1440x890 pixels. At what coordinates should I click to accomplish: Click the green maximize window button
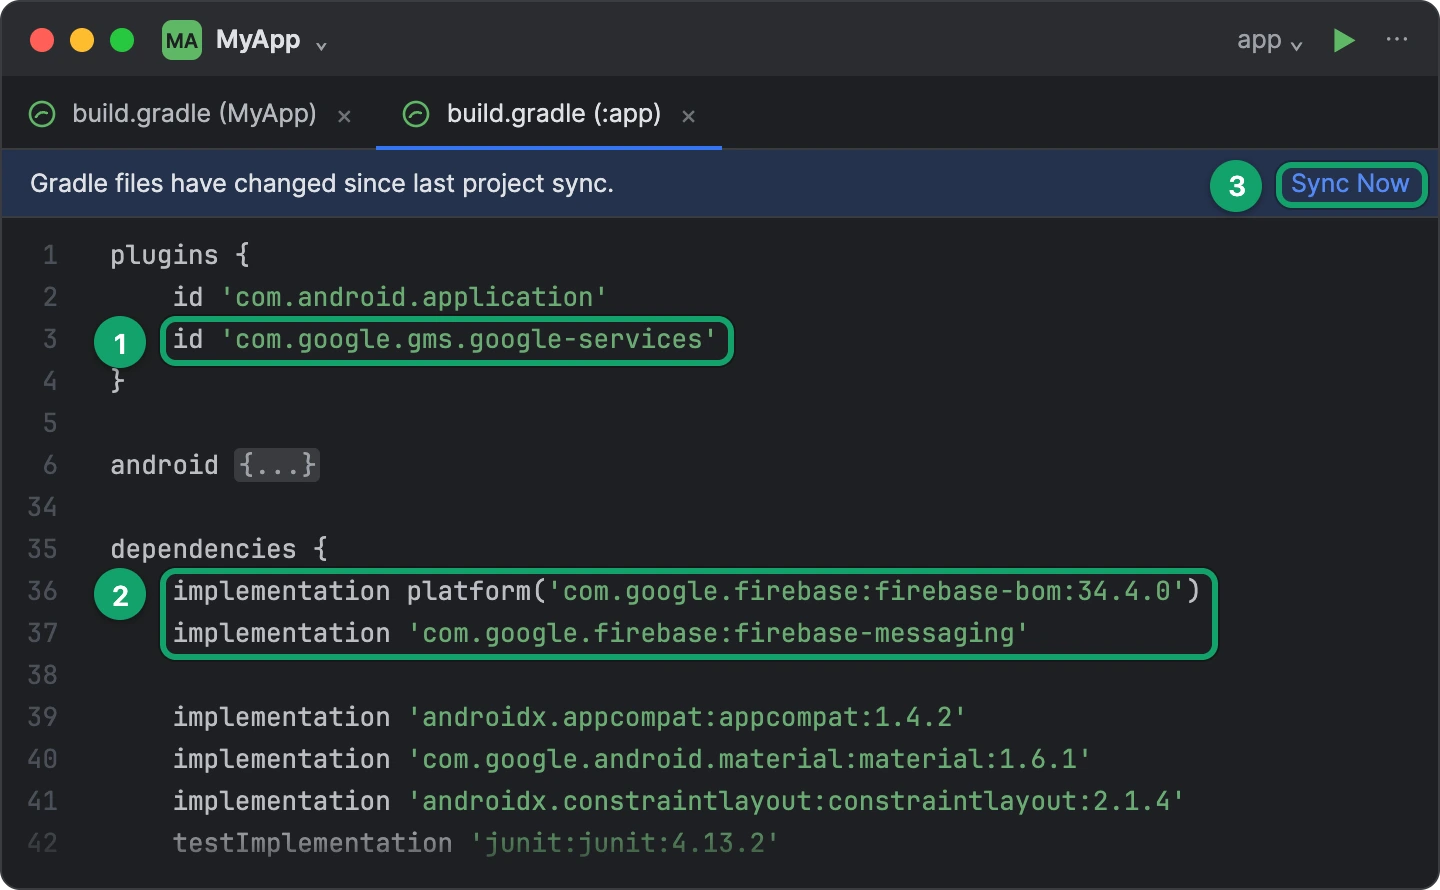tap(122, 40)
